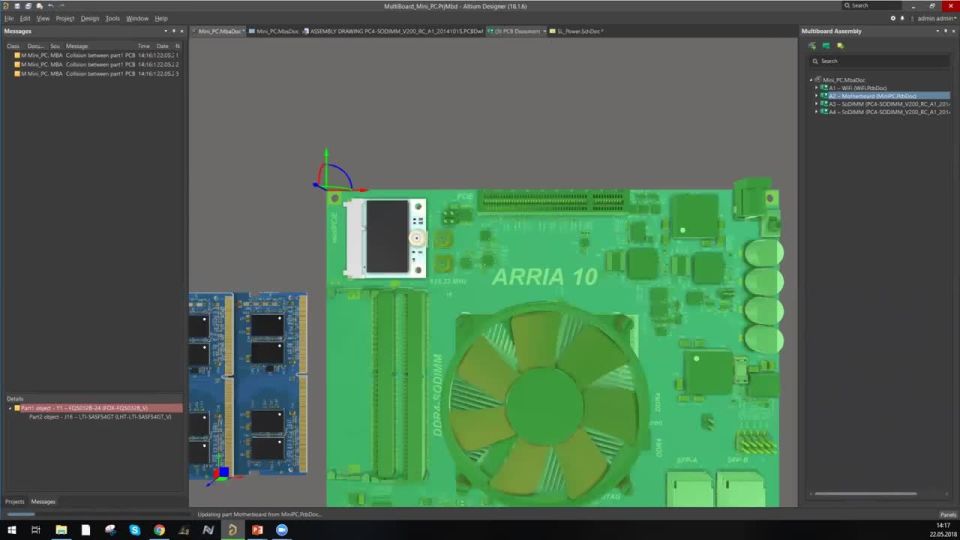This screenshot has height=540, width=960.
Task: Open the notifications bell icon
Action: click(x=902, y=18)
